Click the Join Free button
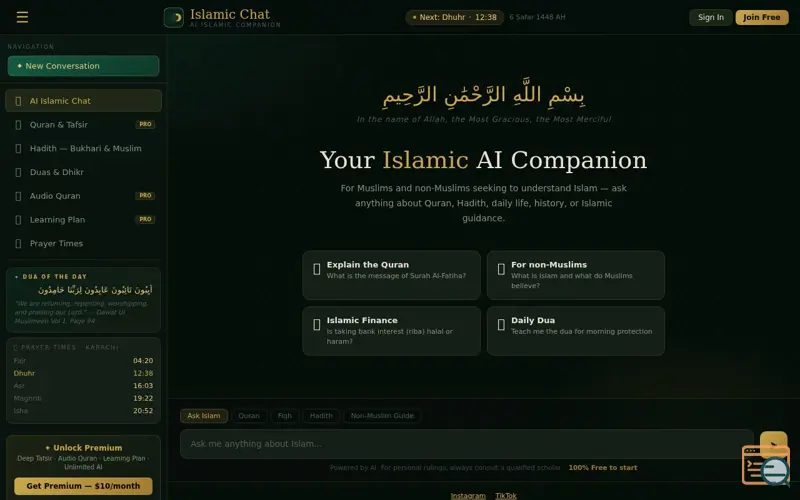Viewport: 800px width, 500px height. point(762,17)
